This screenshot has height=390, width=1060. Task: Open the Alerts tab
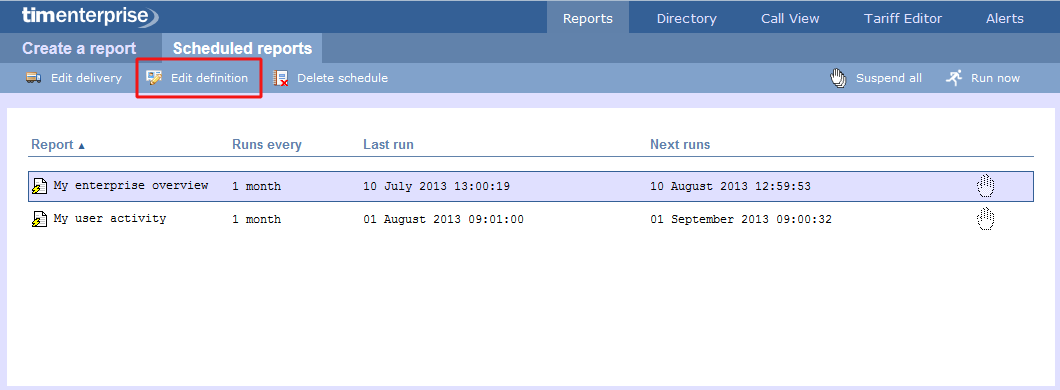tap(1005, 18)
